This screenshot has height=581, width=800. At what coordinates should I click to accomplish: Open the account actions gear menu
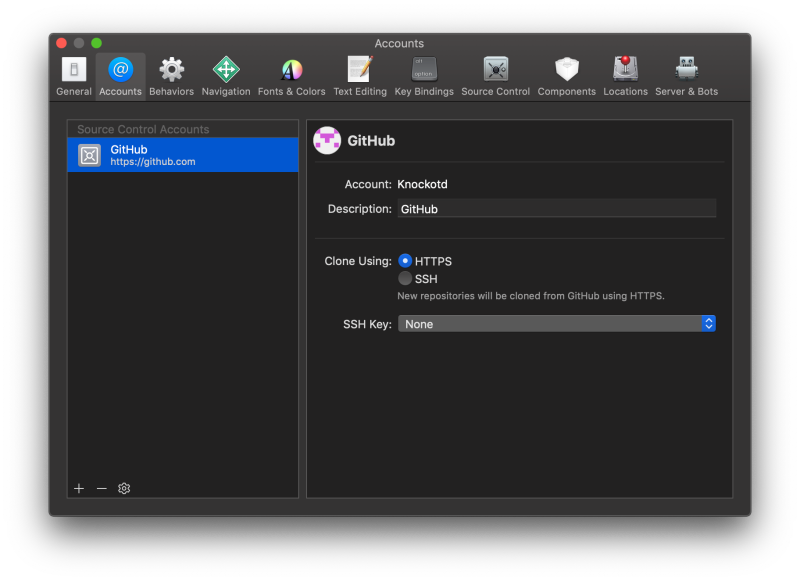(124, 488)
